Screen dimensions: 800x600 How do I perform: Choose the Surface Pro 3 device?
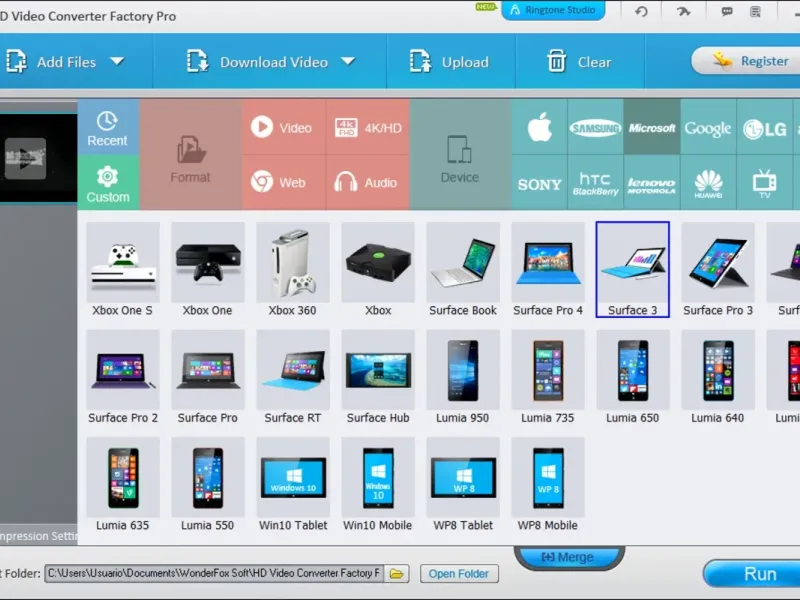(718, 269)
